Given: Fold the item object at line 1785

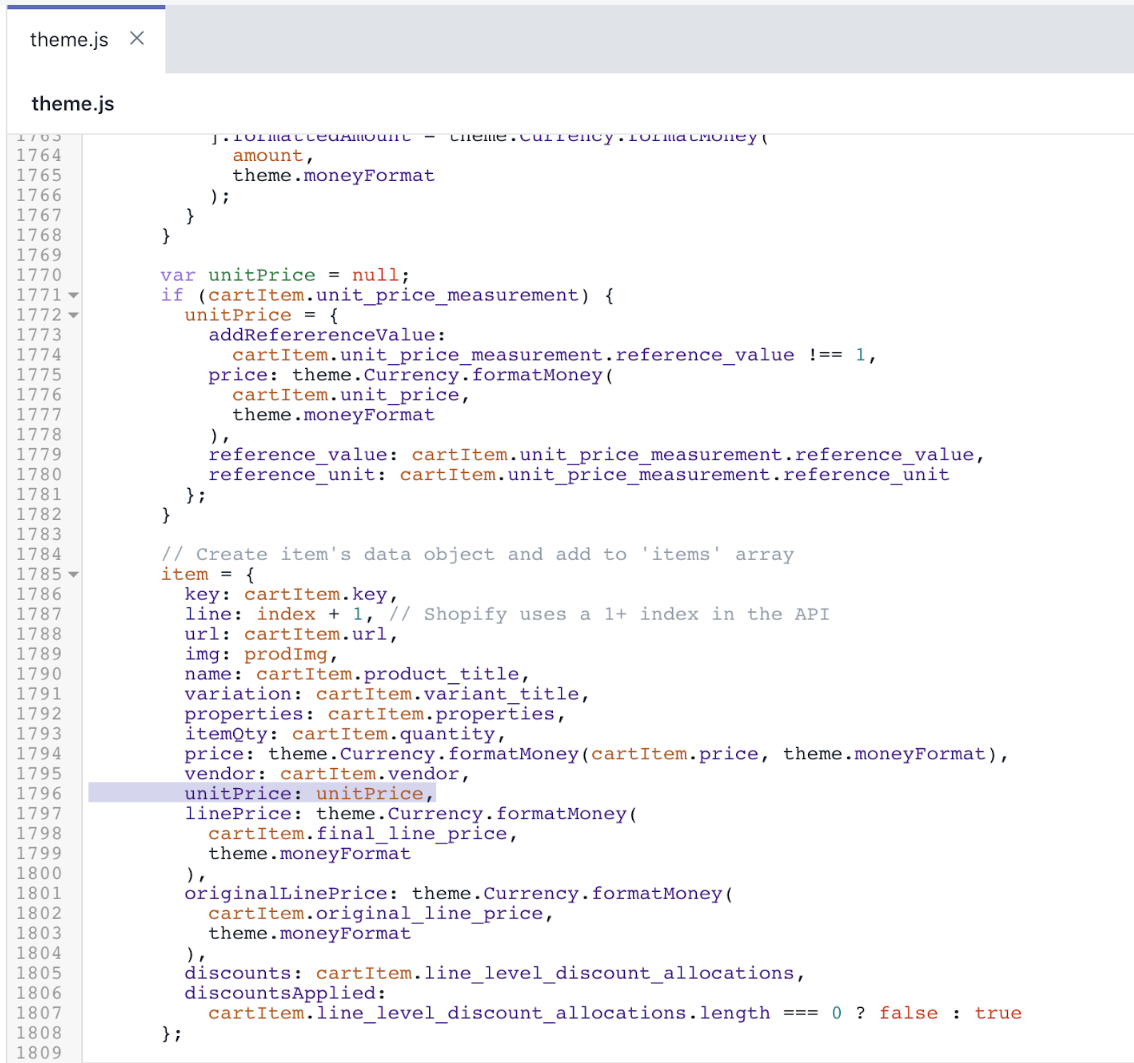Looking at the screenshot, I should click(x=73, y=575).
